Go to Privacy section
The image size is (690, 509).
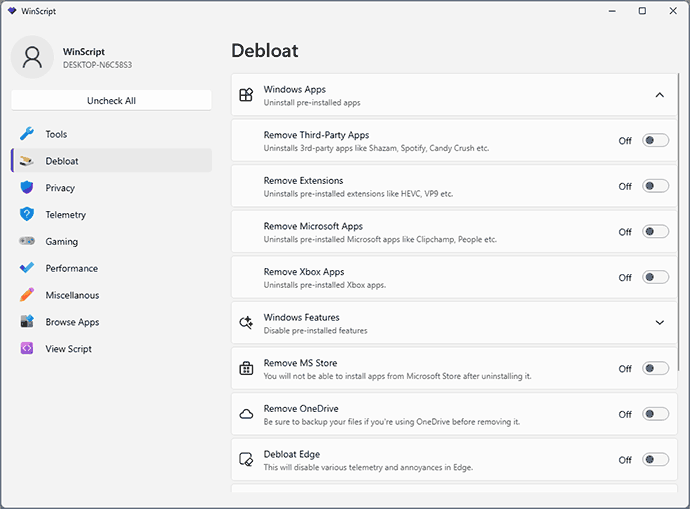pos(111,187)
